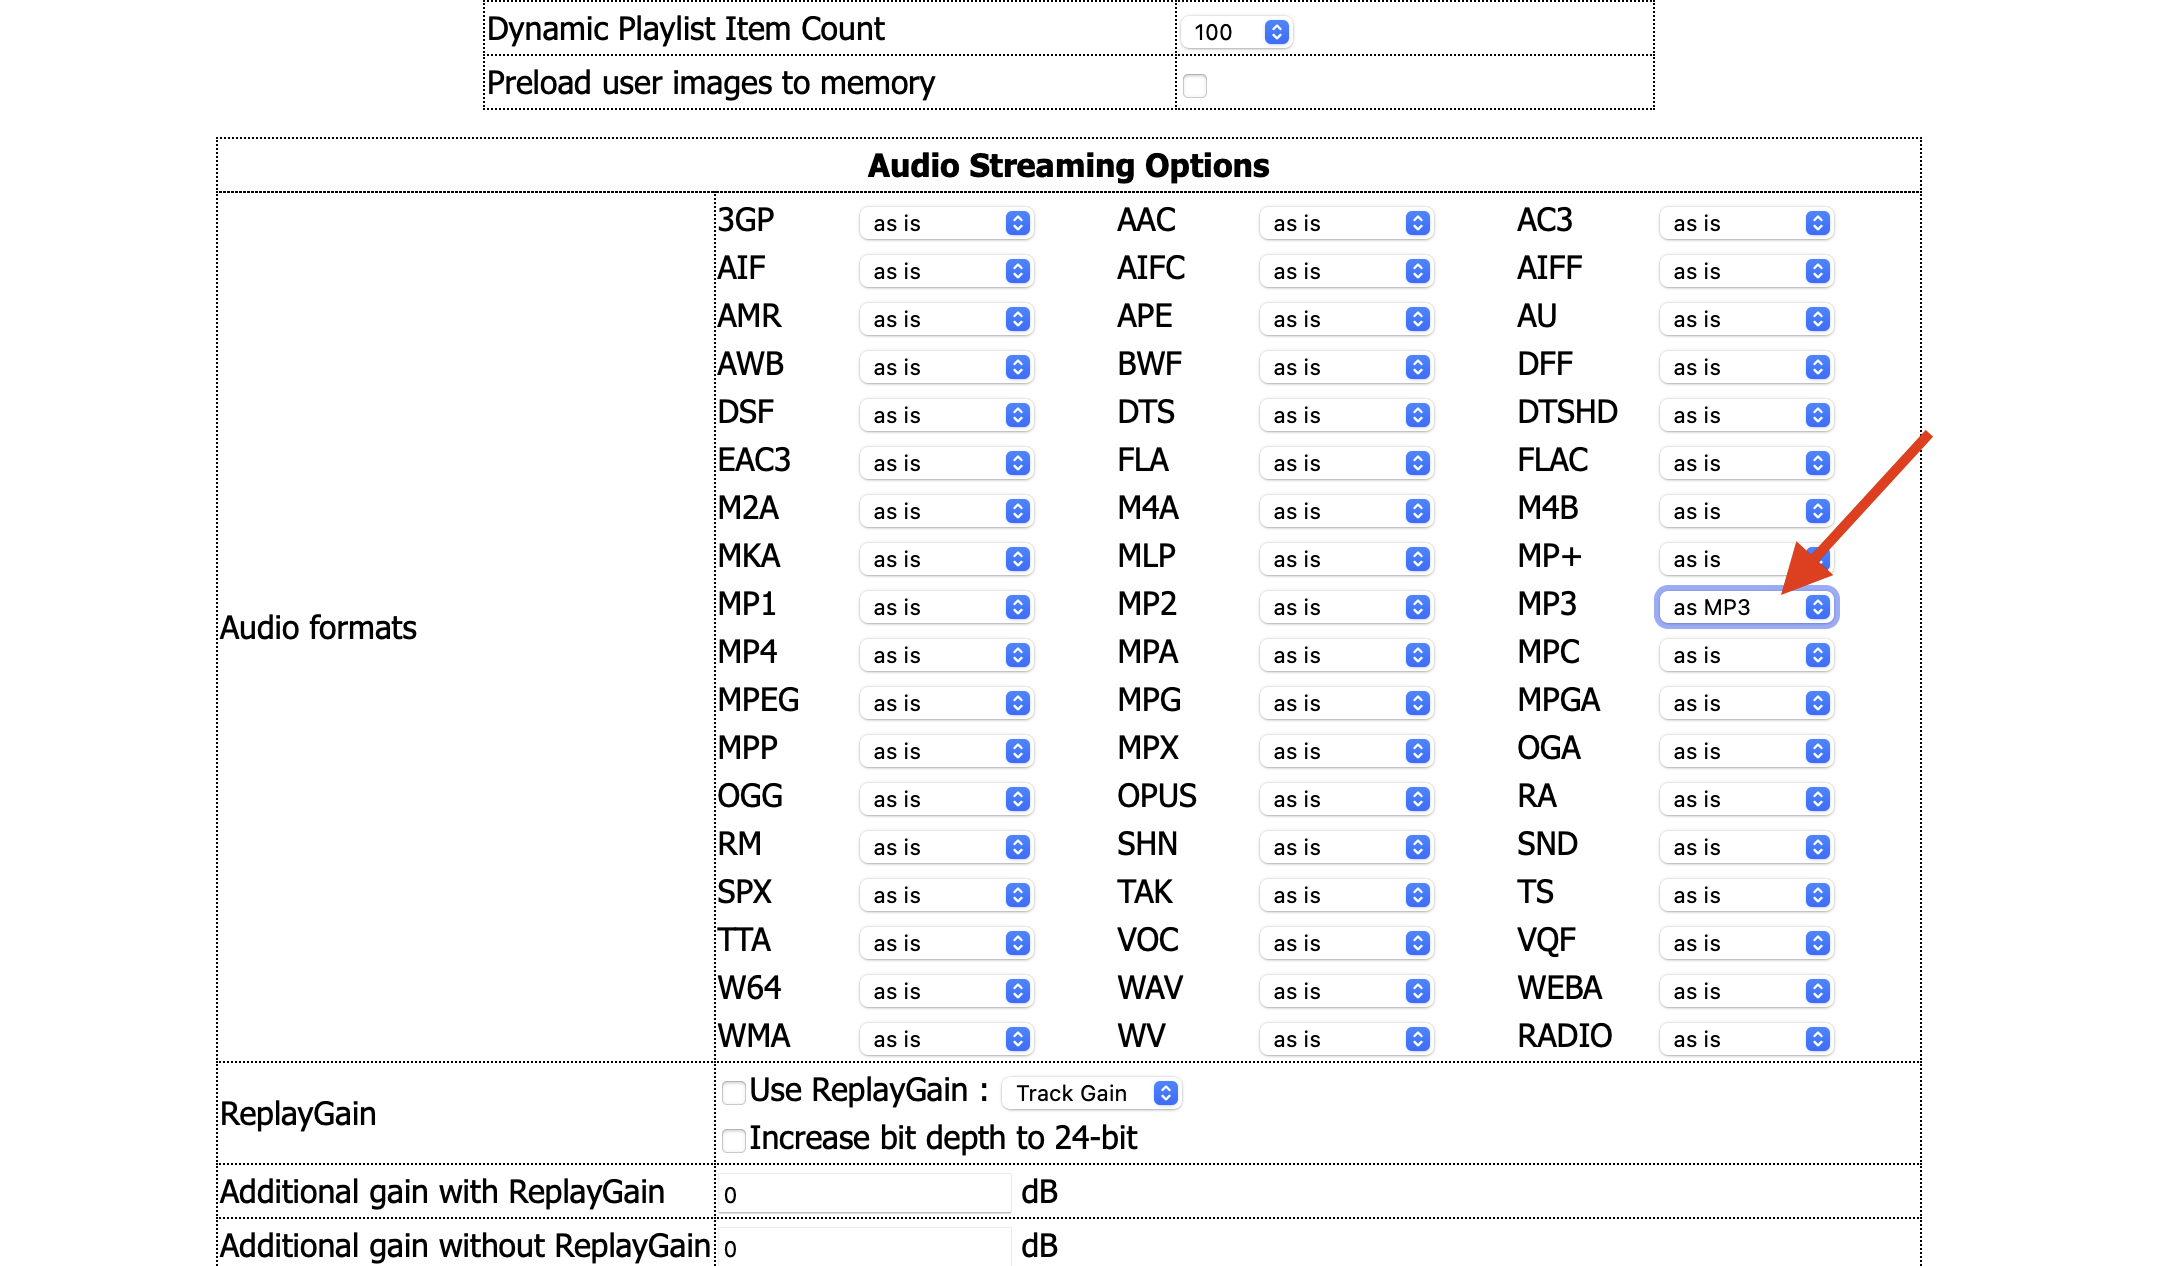The height and width of the screenshot is (1266, 2164).
Task: Expand the OGG format dropdown
Action: 945,799
